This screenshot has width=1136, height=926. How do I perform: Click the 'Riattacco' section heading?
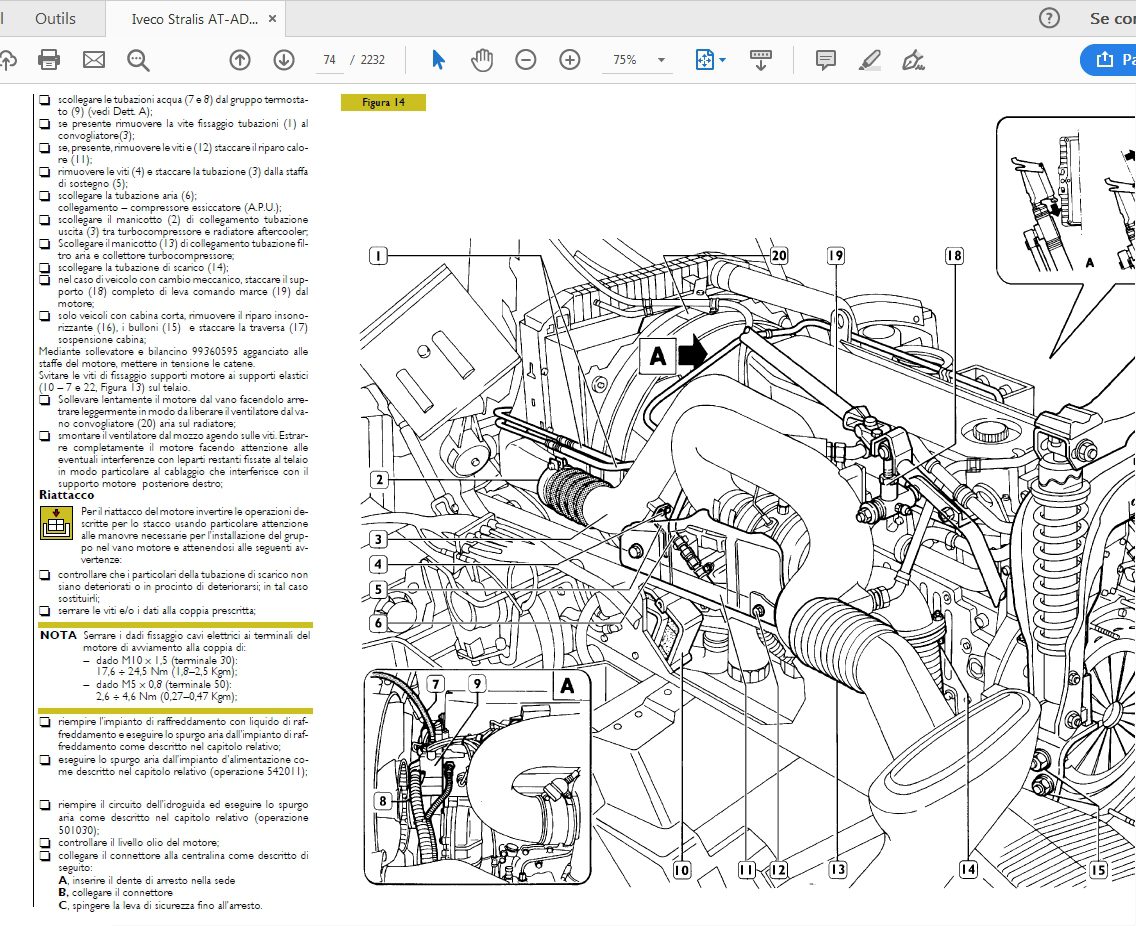pos(67,495)
